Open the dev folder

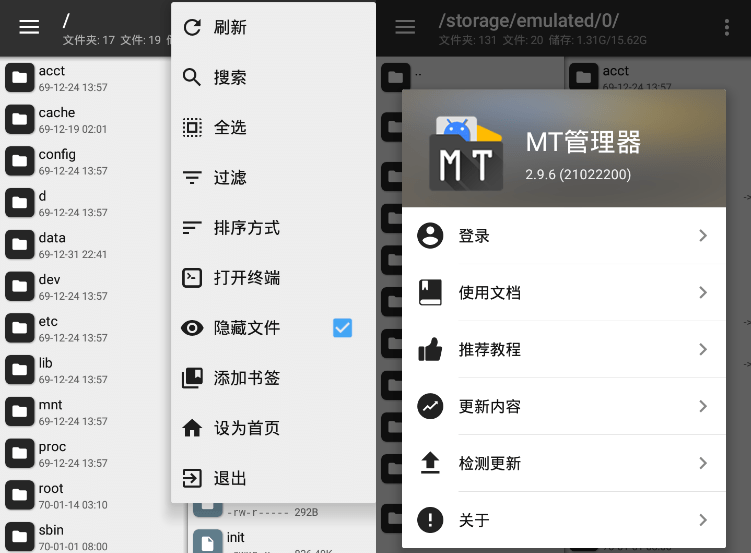[86, 287]
